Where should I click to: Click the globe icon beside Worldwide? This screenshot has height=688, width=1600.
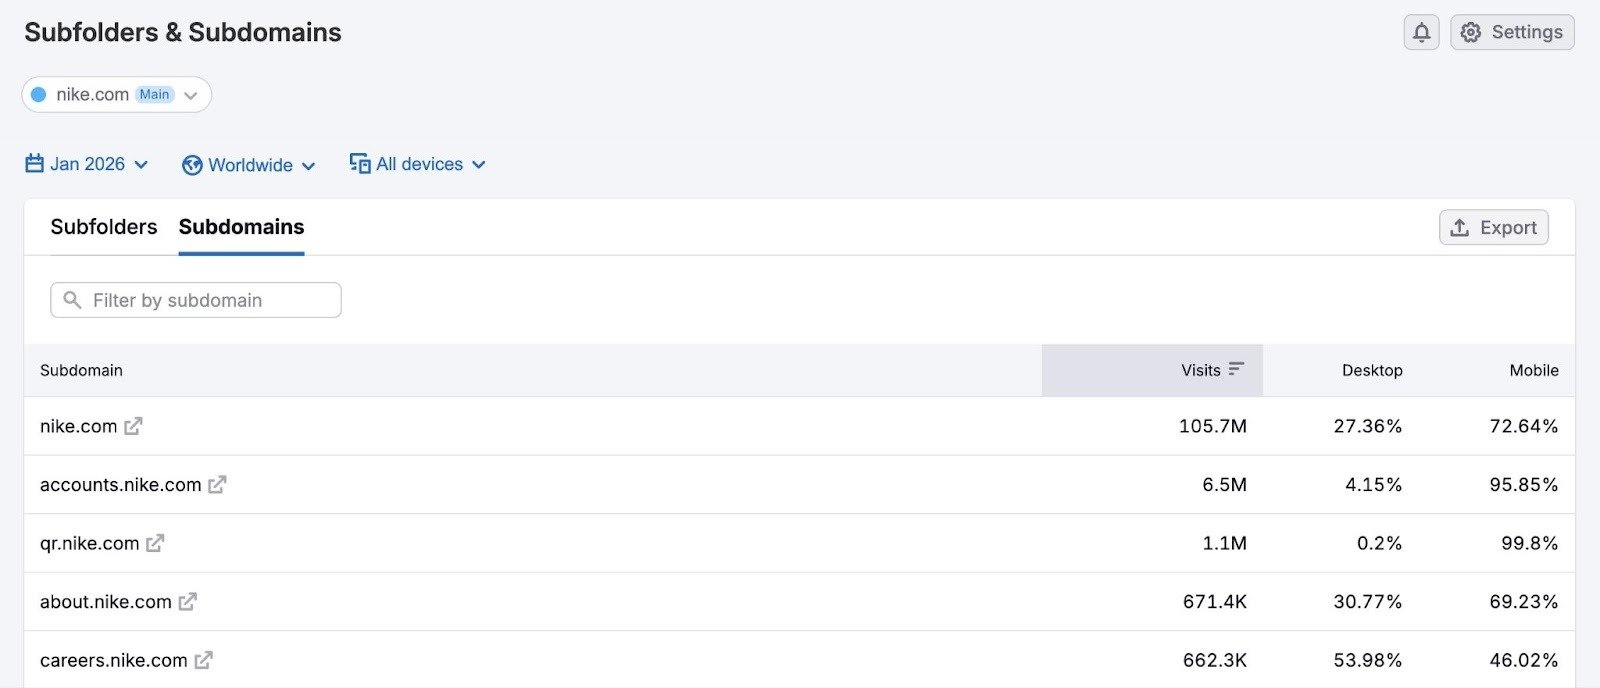point(192,164)
